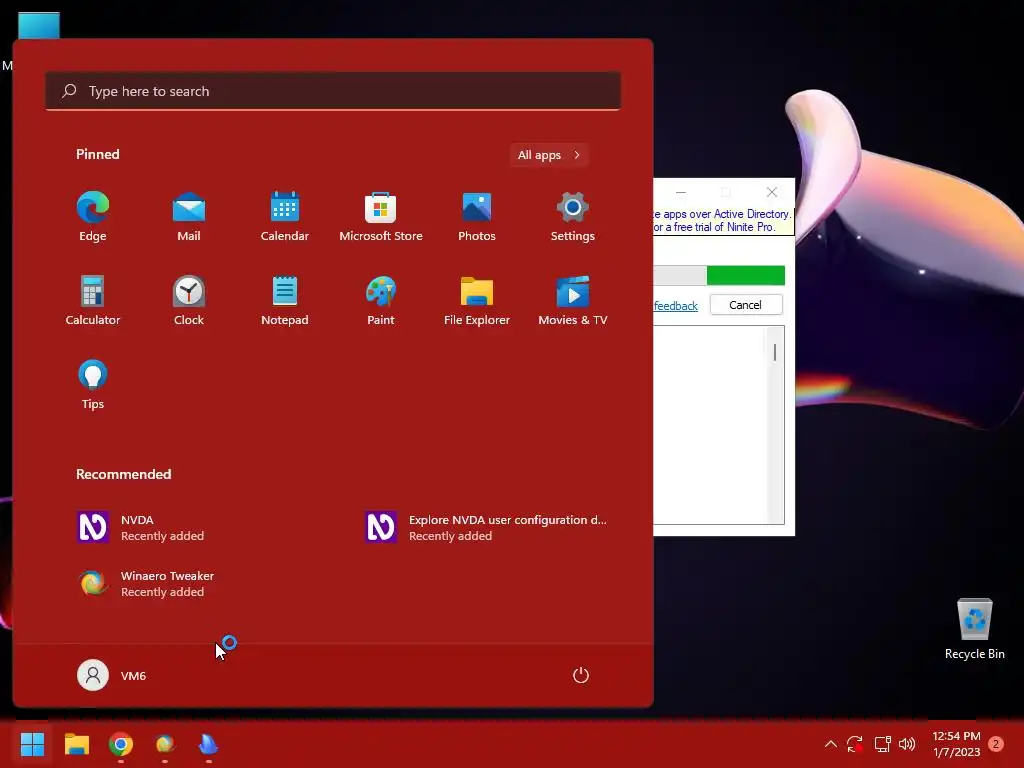This screenshot has height=768, width=1024.
Task: Open Settings from pinned apps
Action: click(573, 217)
